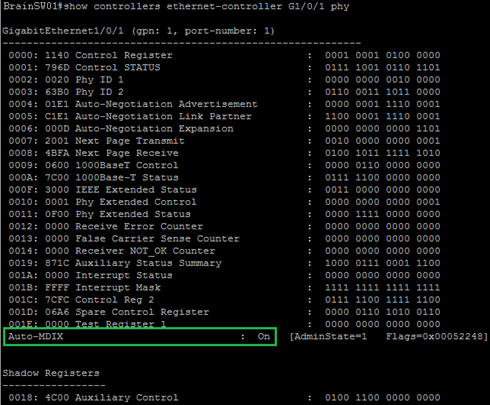Click the '1000Base-T Status' row

click(x=224, y=178)
